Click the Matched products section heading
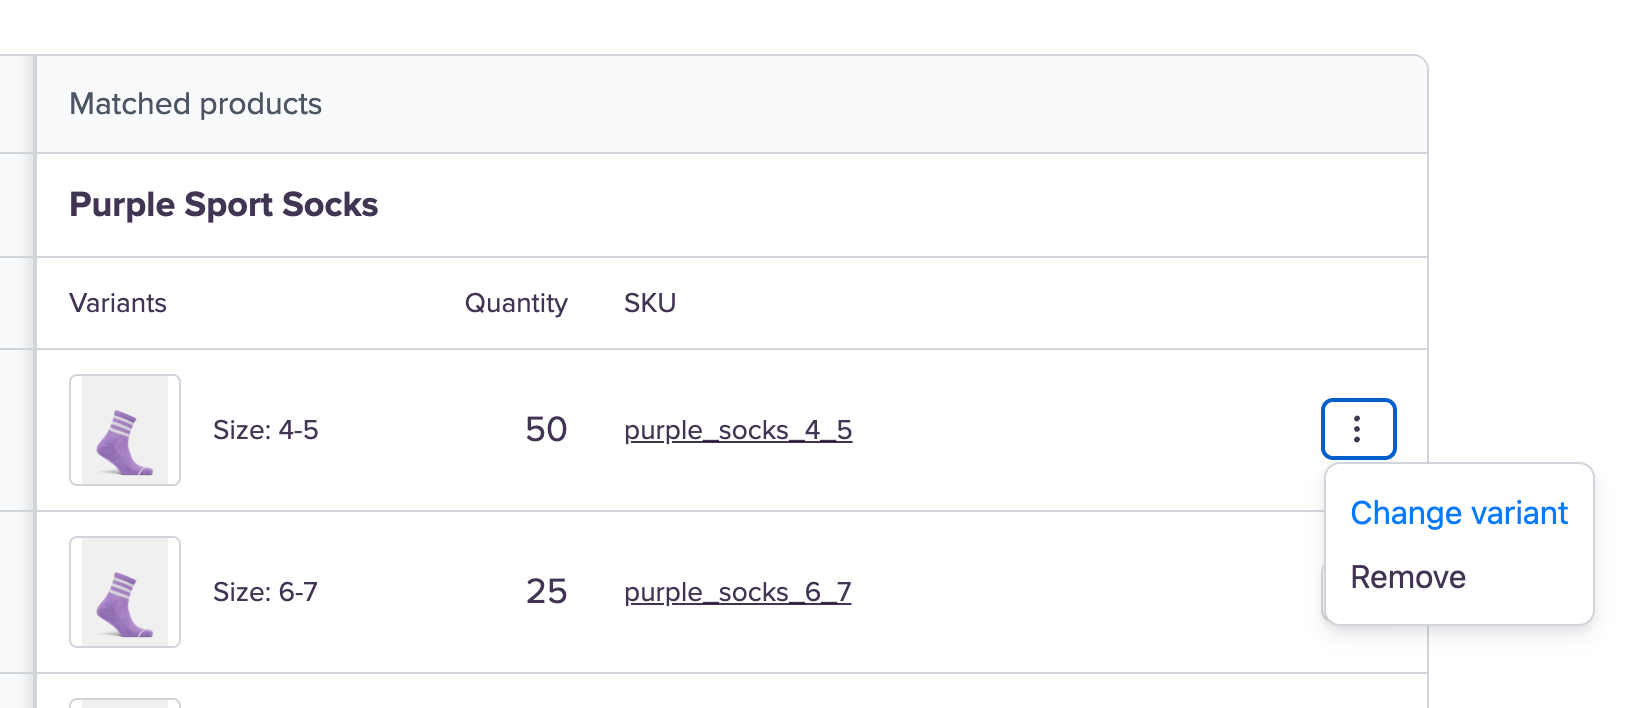The image size is (1626, 708). click(x=195, y=104)
